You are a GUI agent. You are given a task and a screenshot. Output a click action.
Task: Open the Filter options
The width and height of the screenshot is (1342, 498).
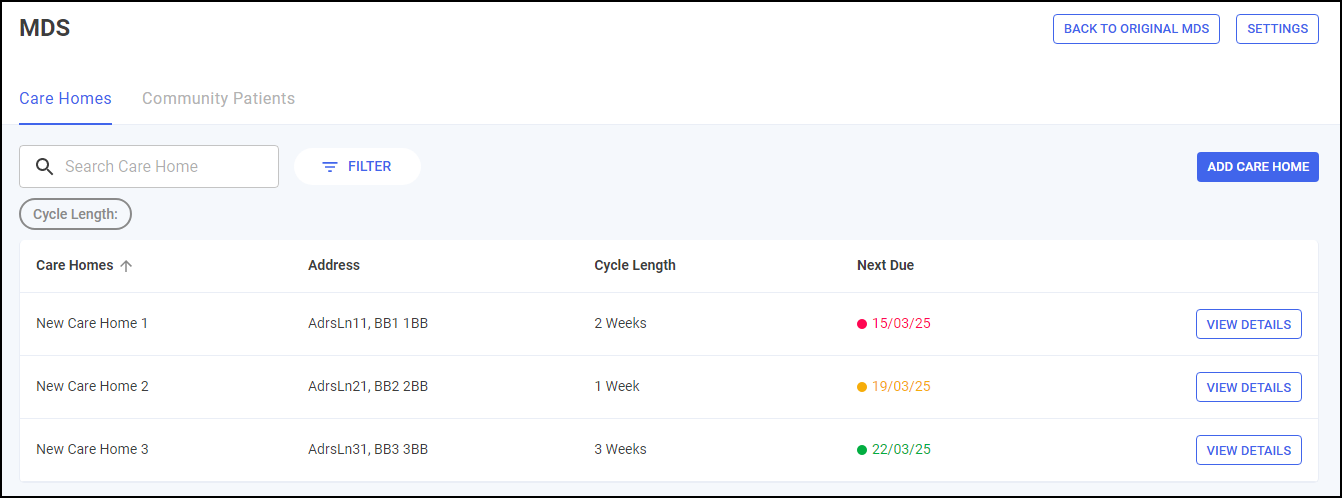click(357, 167)
